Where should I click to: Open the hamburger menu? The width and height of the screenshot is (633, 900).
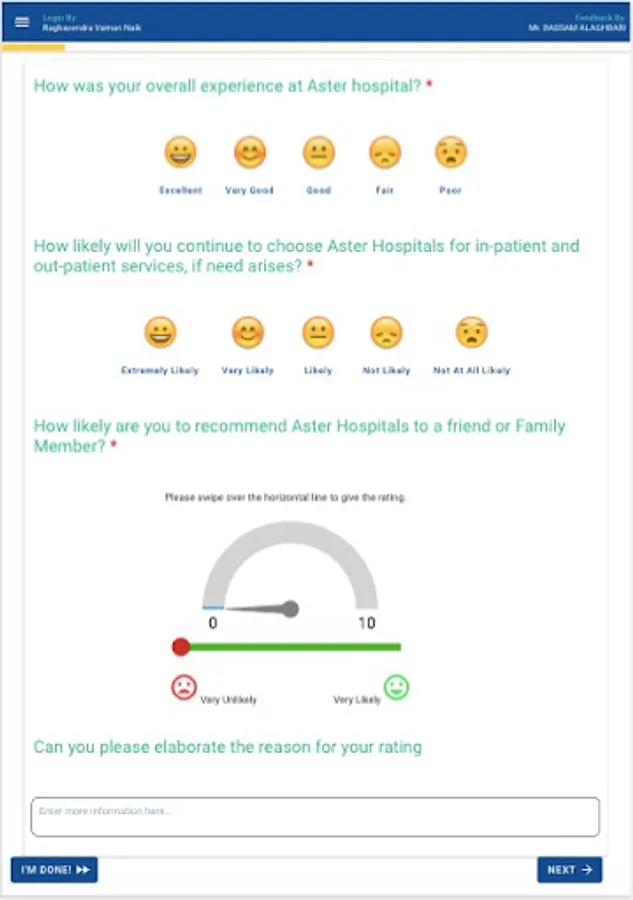tap(22, 22)
